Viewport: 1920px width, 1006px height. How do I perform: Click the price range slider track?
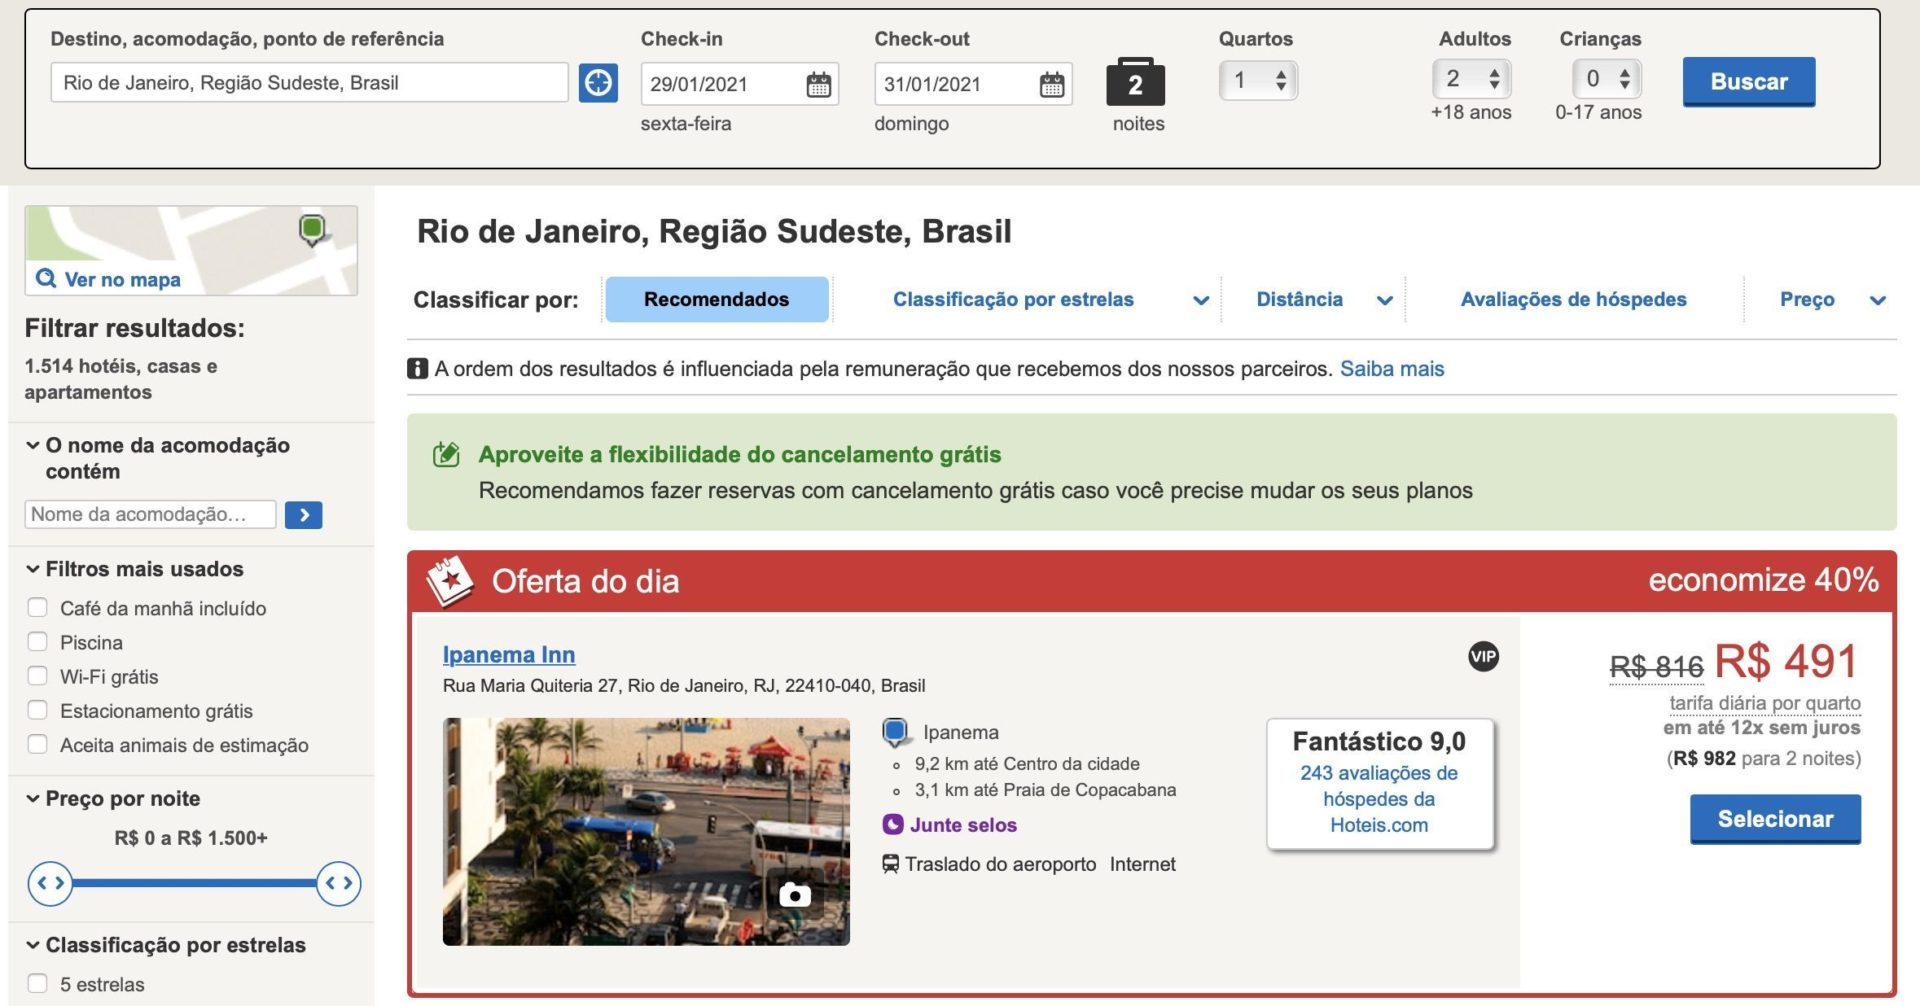point(194,884)
